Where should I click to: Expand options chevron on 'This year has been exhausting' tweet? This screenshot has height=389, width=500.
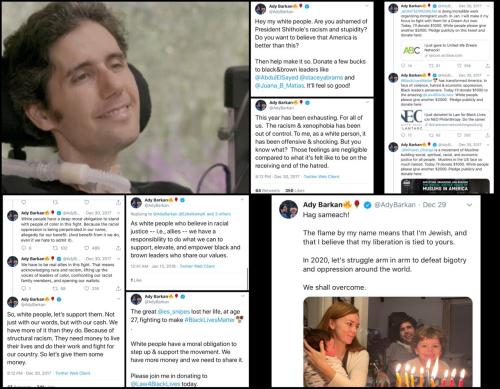(367, 102)
